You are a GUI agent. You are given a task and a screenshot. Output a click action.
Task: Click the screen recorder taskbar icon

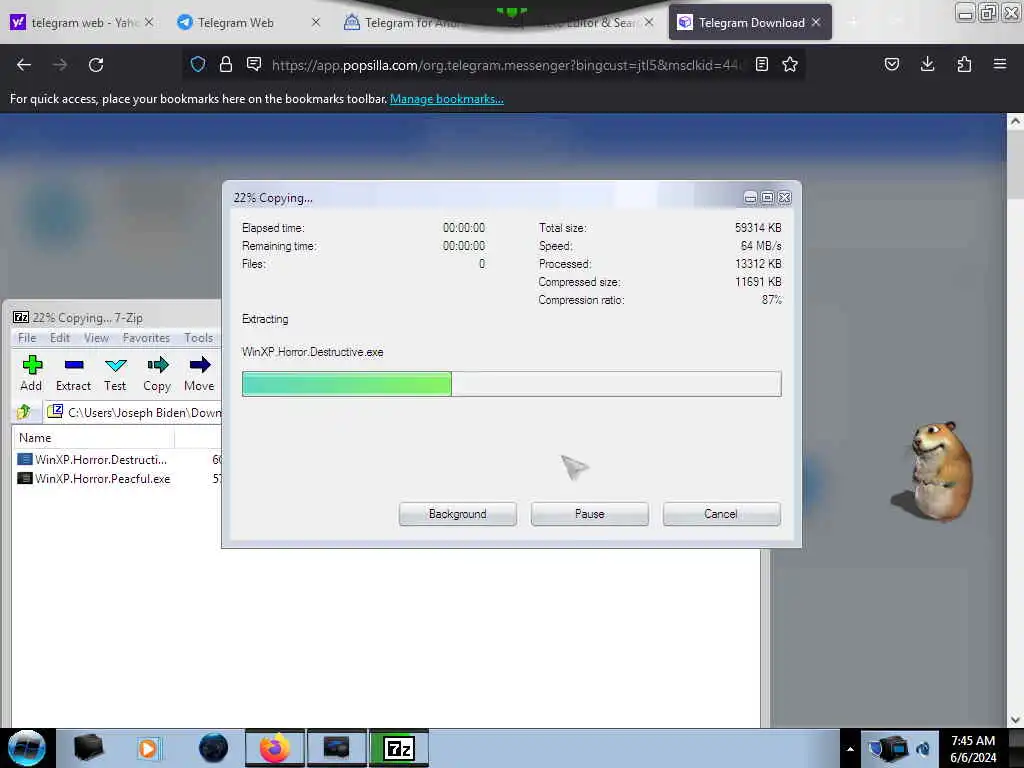337,748
